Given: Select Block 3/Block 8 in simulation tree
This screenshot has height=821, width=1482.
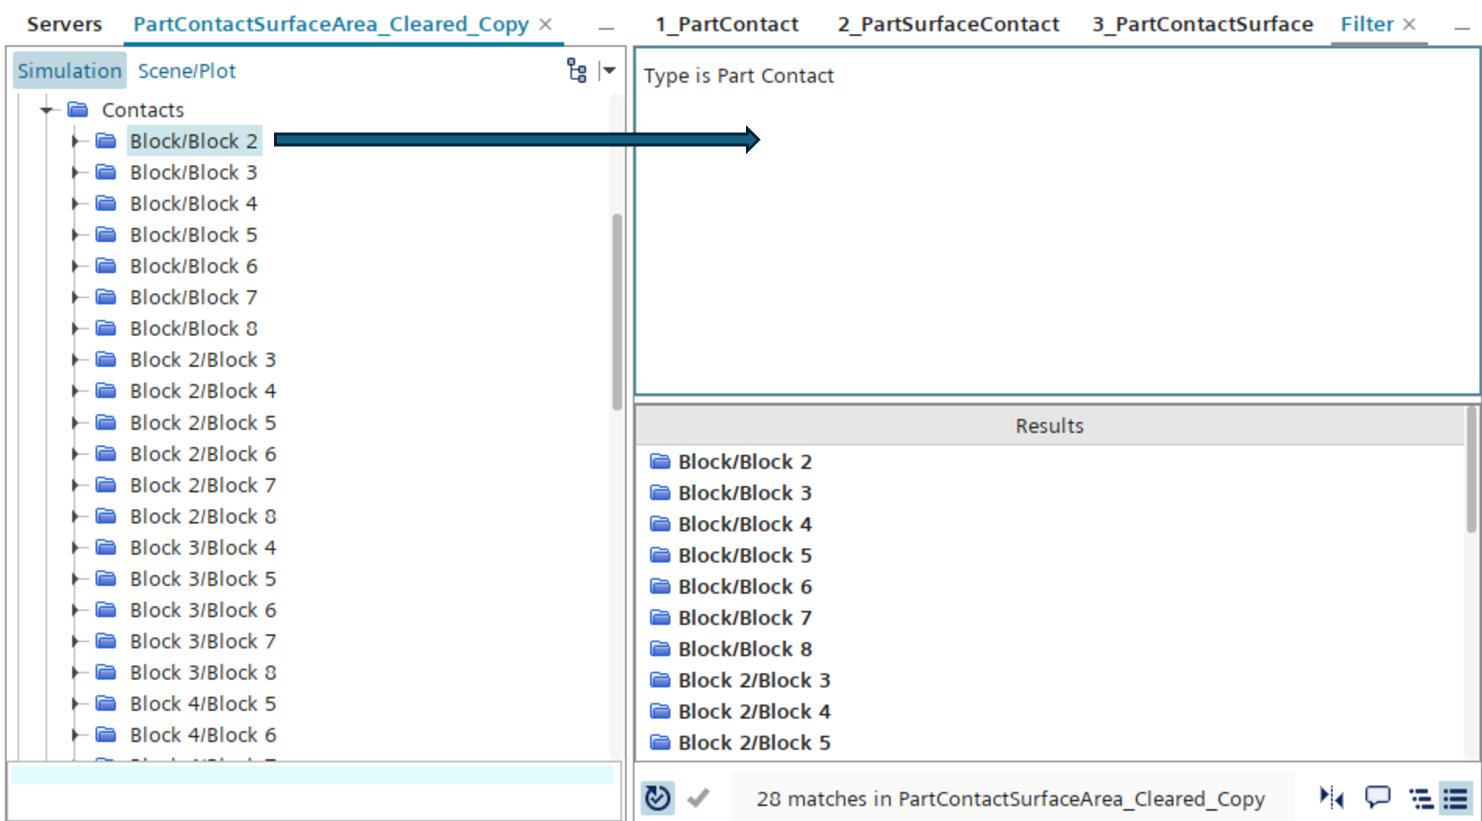Looking at the screenshot, I should click(x=203, y=672).
